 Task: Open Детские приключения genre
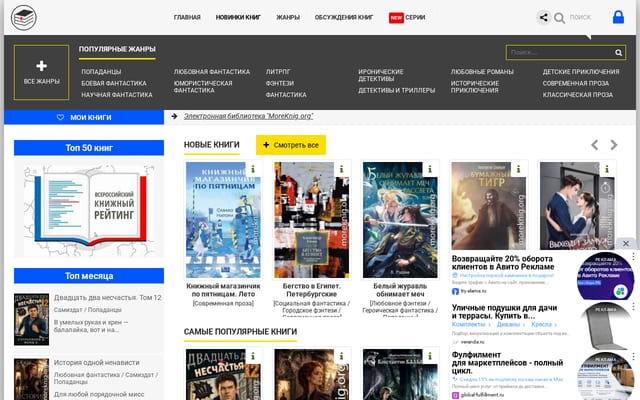pos(581,71)
